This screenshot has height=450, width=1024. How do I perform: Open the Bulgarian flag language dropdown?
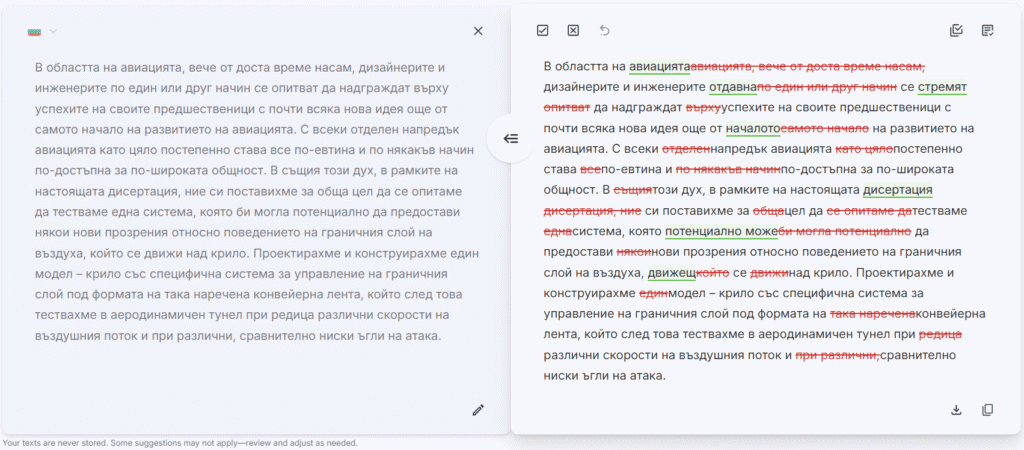[43, 31]
